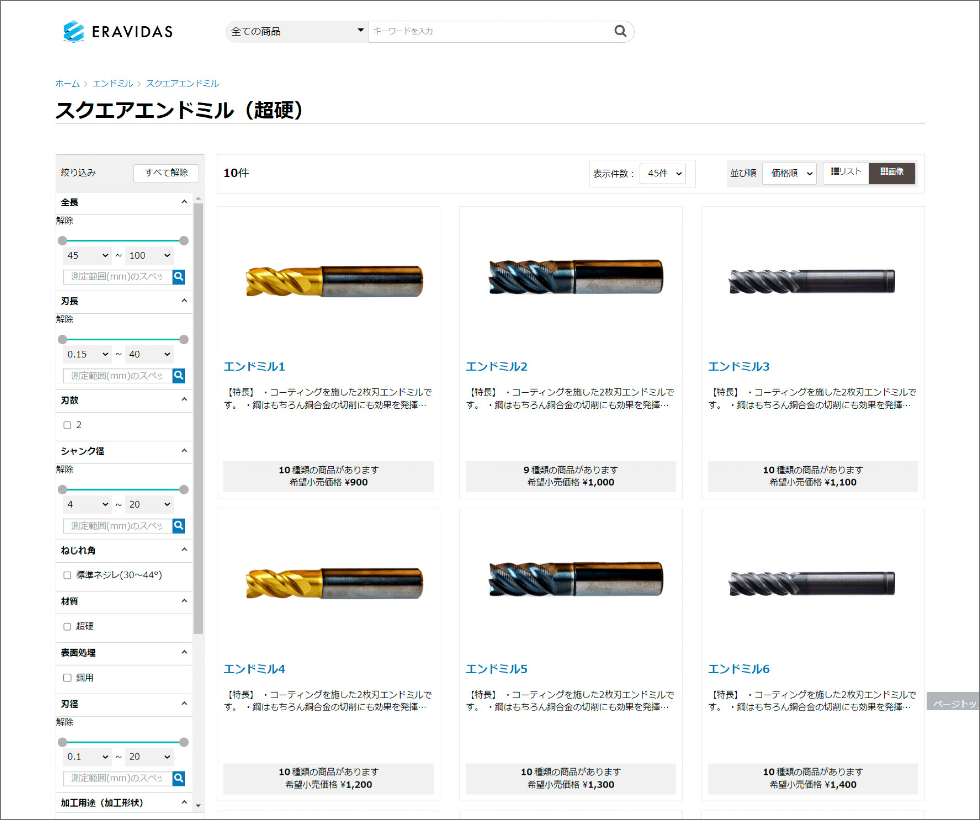This screenshot has width=980, height=820.
Task: Collapse the 加工用途（加工形状） filter section
Action: tap(184, 802)
